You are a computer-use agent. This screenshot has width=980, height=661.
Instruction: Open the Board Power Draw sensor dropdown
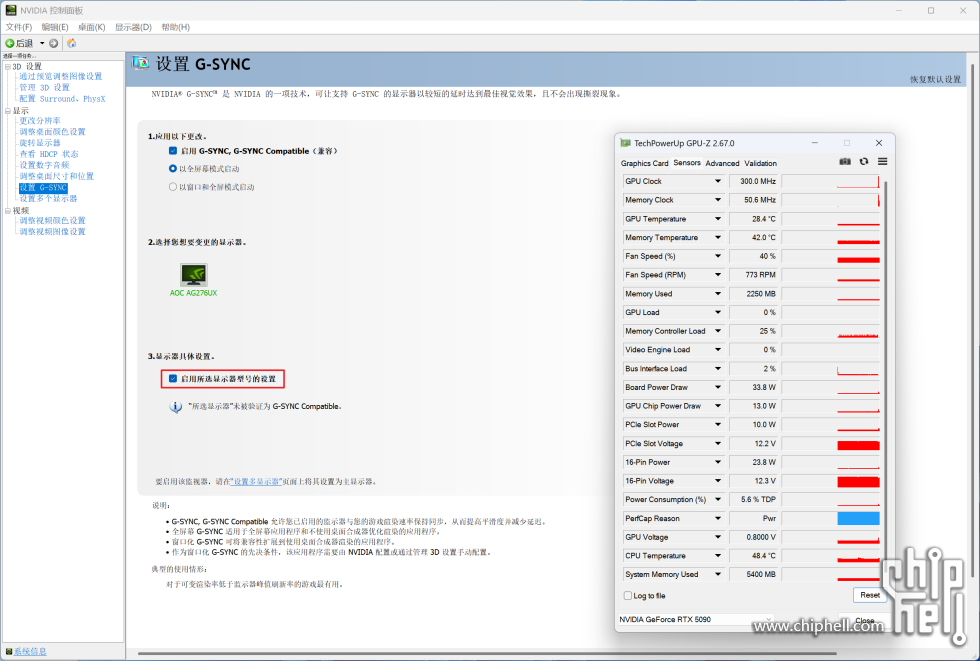click(x=718, y=387)
